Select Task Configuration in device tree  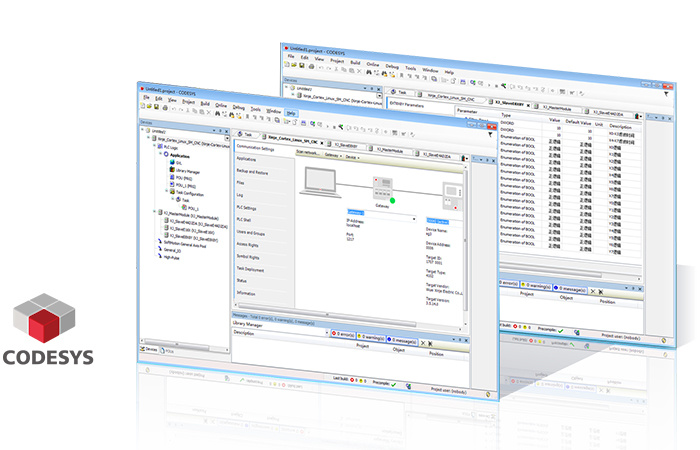click(190, 194)
